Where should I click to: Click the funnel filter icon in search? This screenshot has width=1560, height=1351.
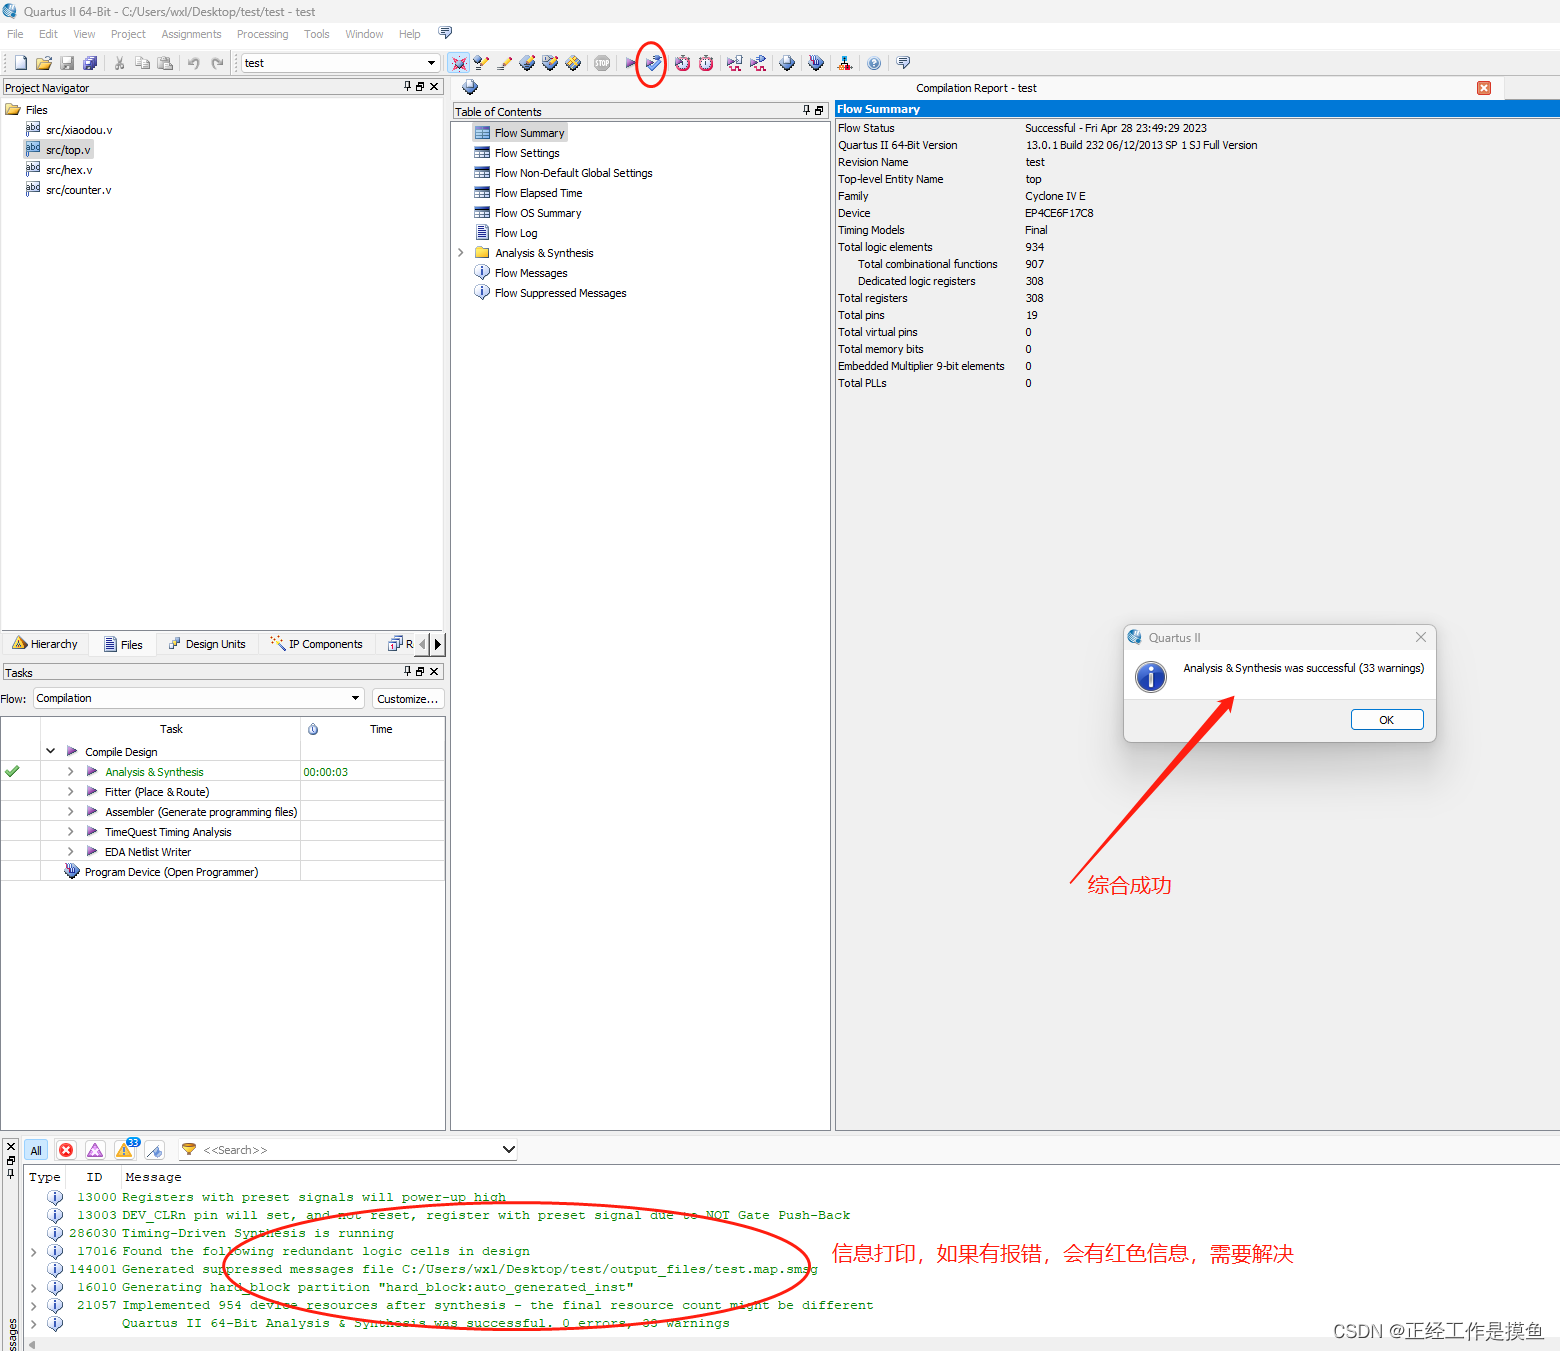pos(189,1150)
